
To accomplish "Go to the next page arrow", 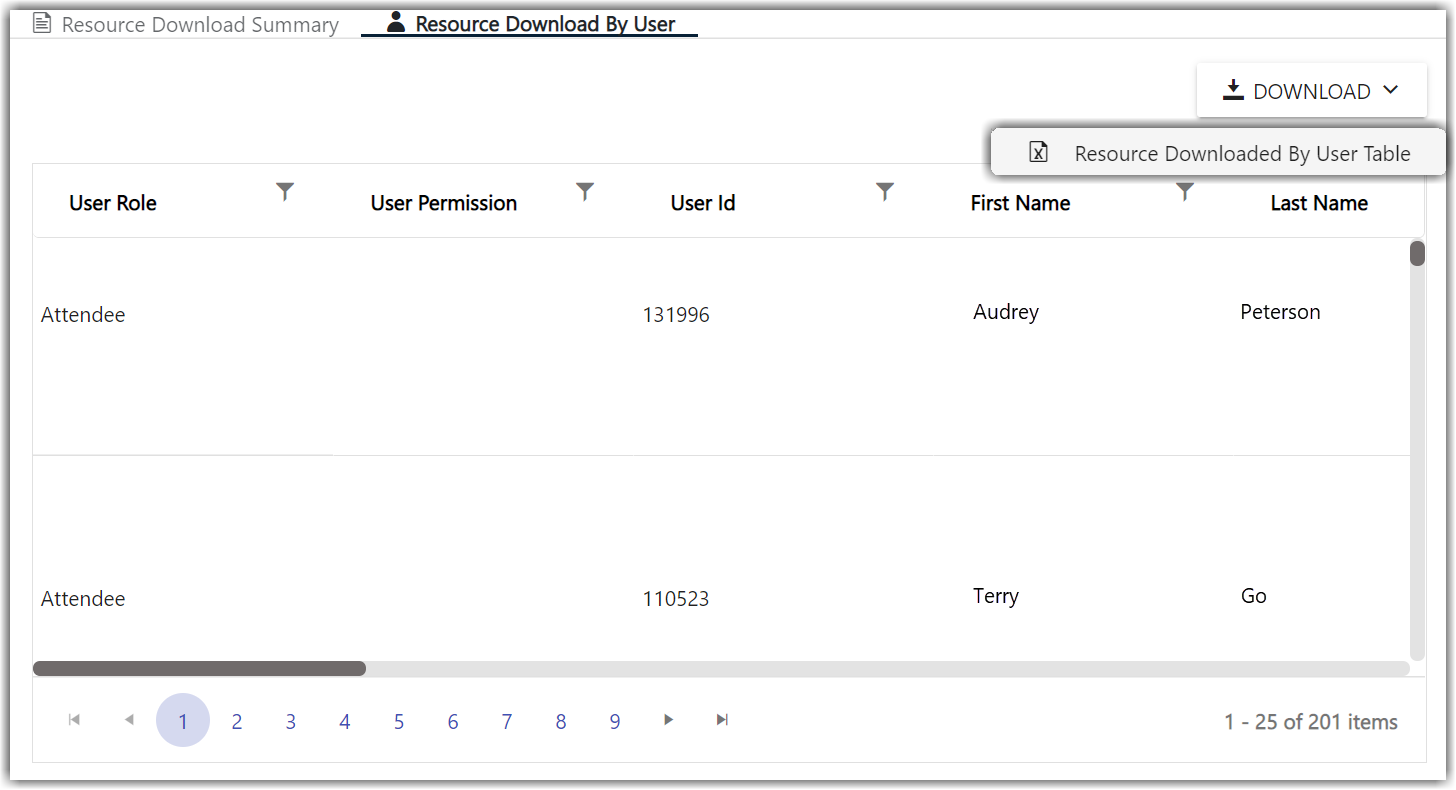I will (x=669, y=720).
